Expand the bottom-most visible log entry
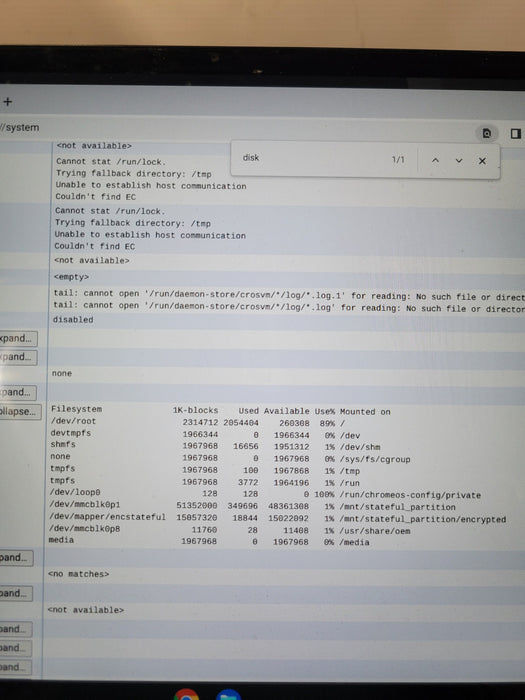The width and height of the screenshot is (525, 700). (x=15, y=667)
